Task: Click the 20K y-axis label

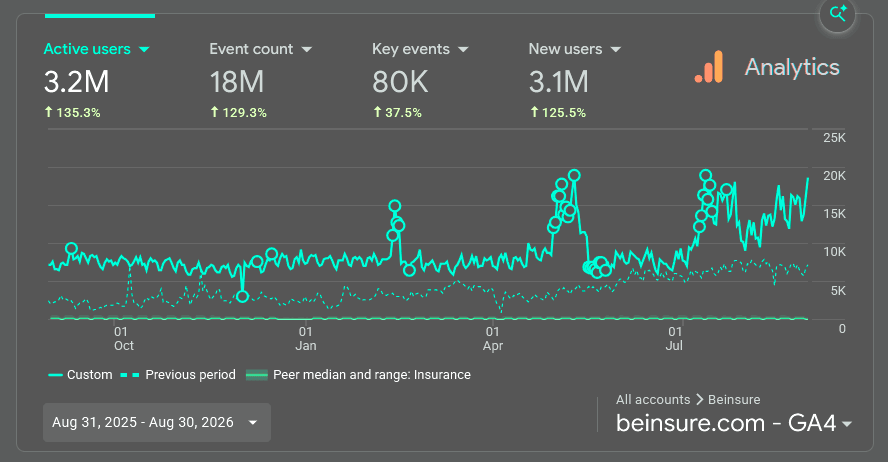Action: [834, 176]
